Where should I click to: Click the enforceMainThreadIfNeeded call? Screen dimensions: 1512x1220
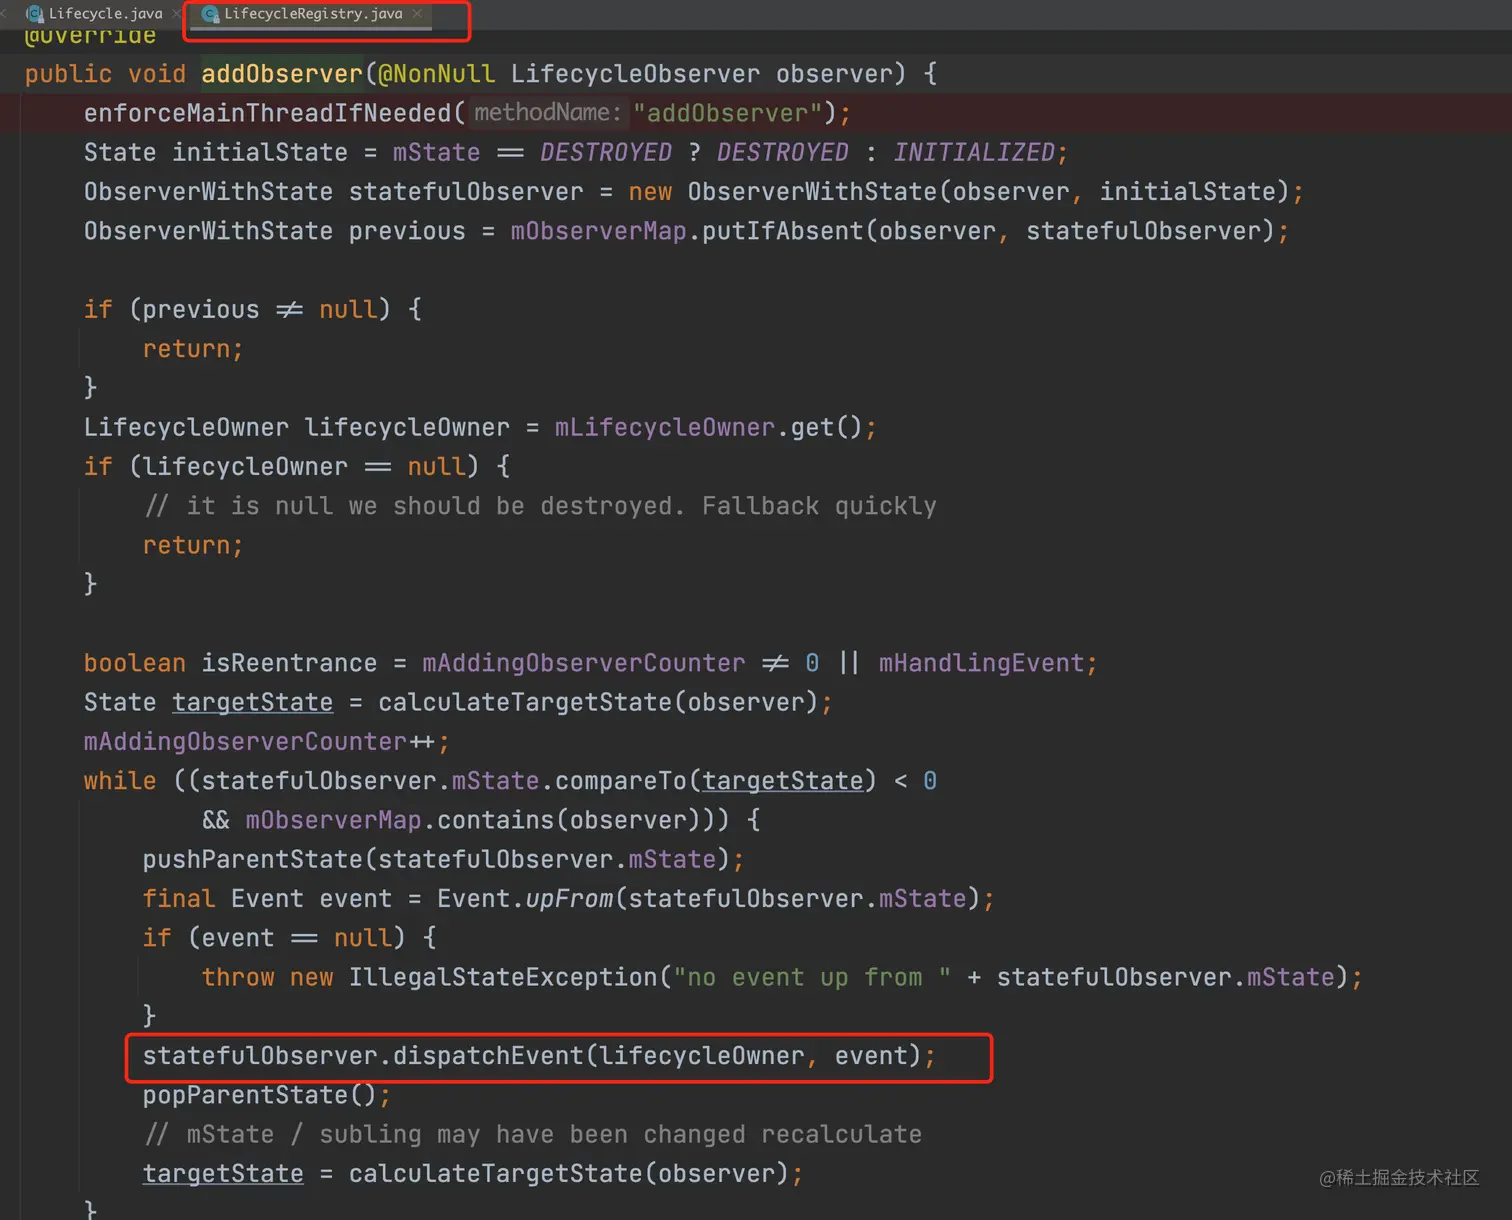tap(268, 113)
